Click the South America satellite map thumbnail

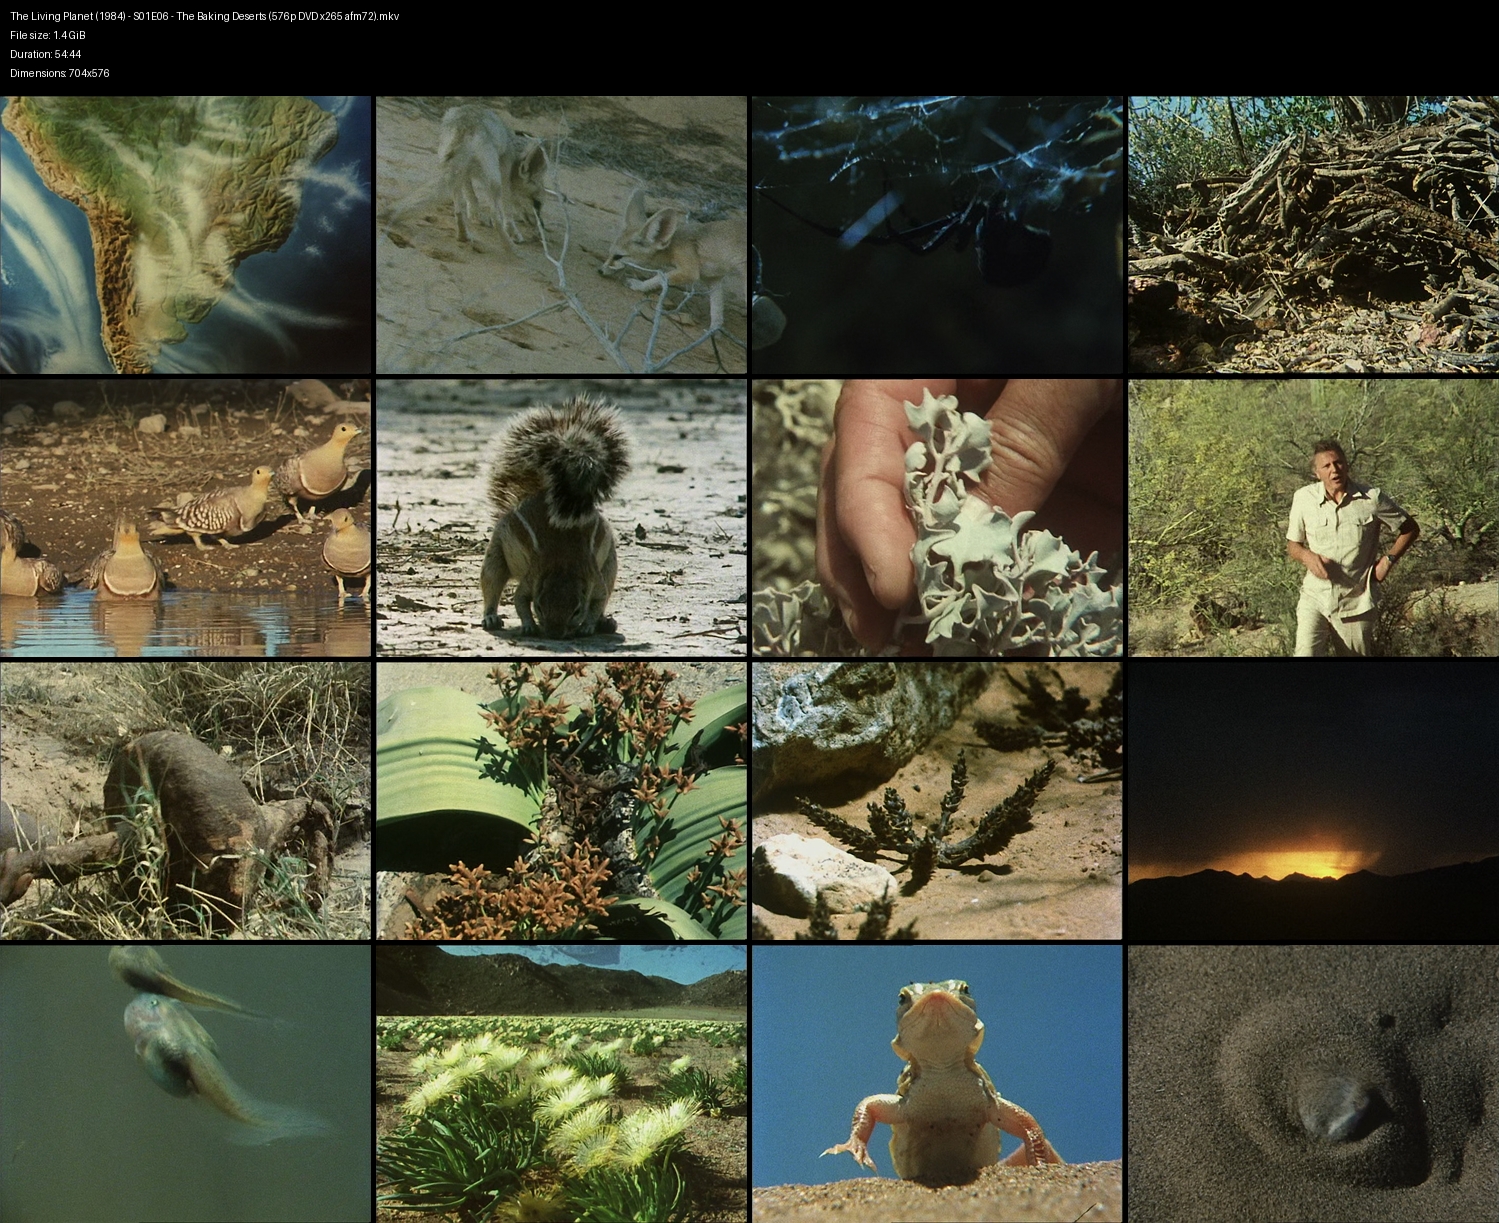(185, 235)
